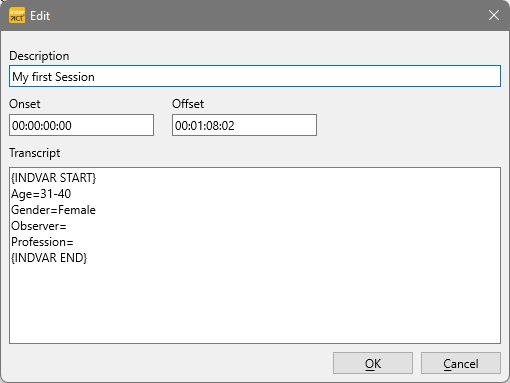Place cursor on the '{INDVAR START}' line
Screen dimensions: 510x383
(x=54, y=178)
